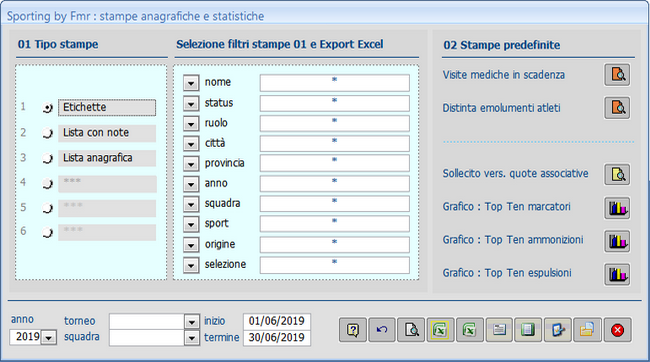
Task: Select the Lista anagrafica radio option
Action: coord(48,159)
